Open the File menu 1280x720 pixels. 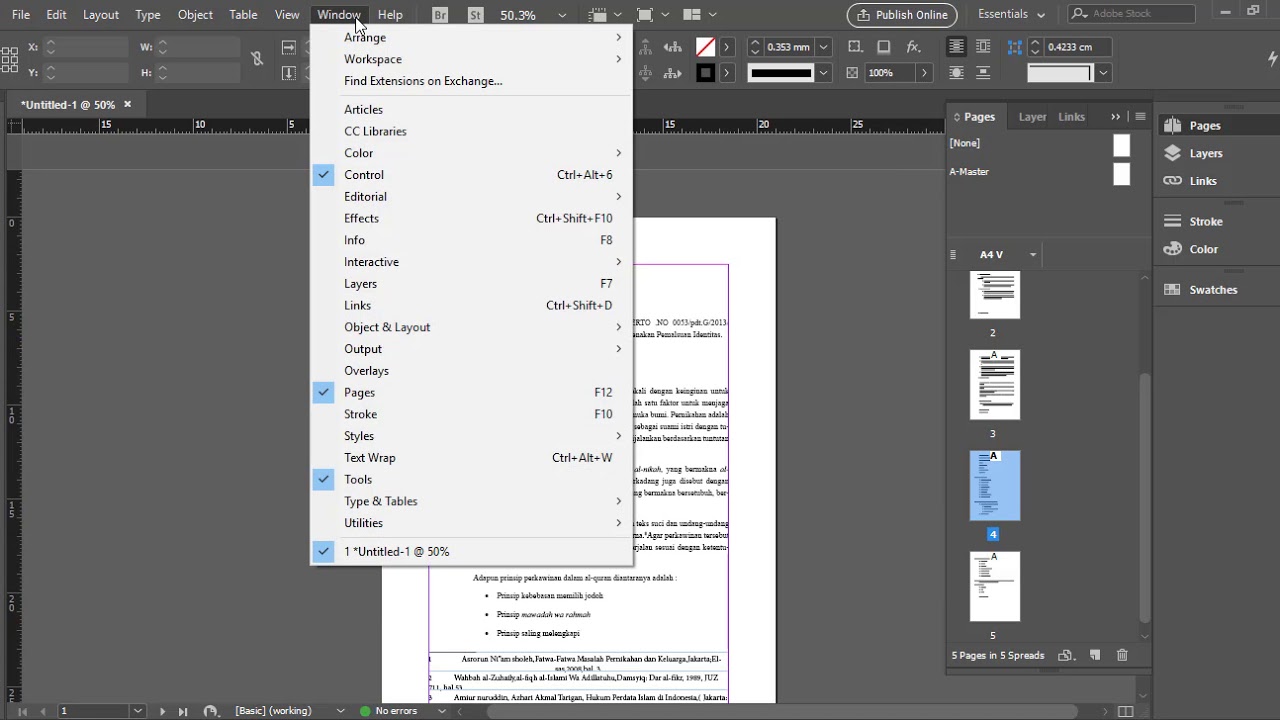[x=20, y=15]
